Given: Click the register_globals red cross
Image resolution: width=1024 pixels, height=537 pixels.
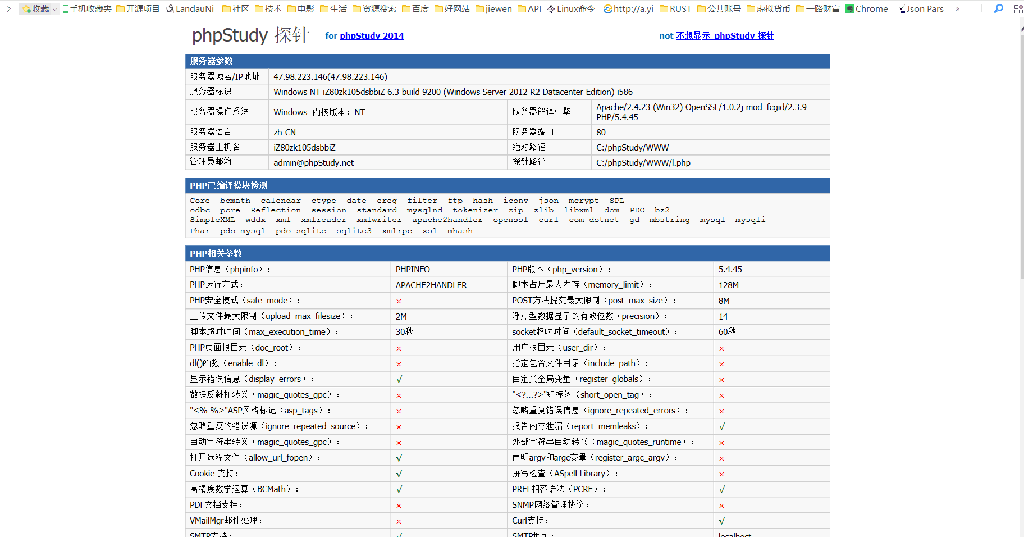Looking at the screenshot, I should [x=722, y=380].
